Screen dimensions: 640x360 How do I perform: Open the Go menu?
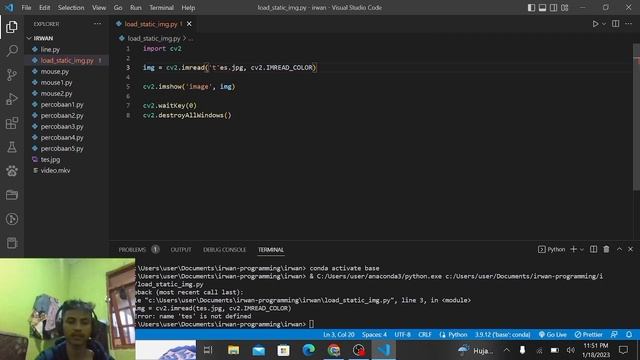(118, 7)
